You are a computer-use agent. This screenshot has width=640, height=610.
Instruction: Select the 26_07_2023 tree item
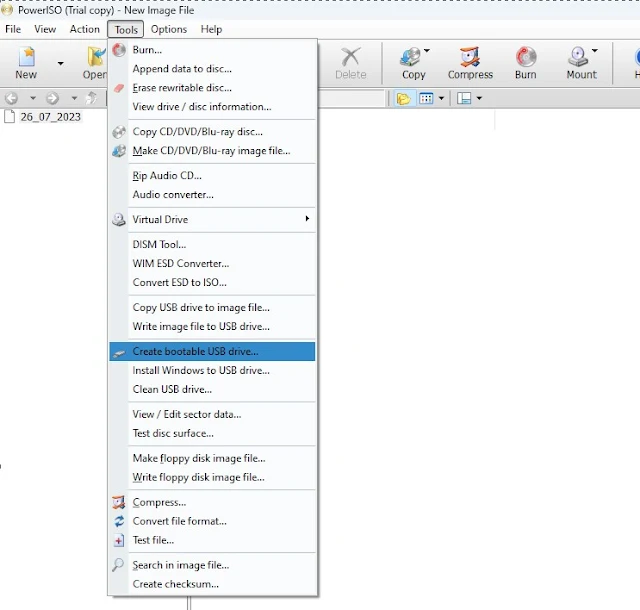pos(50,116)
